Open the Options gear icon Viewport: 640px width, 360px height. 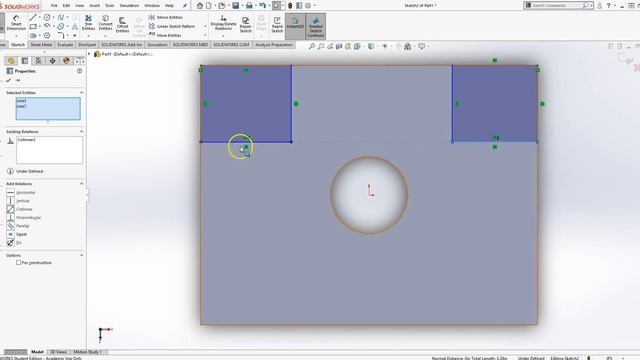point(308,6)
